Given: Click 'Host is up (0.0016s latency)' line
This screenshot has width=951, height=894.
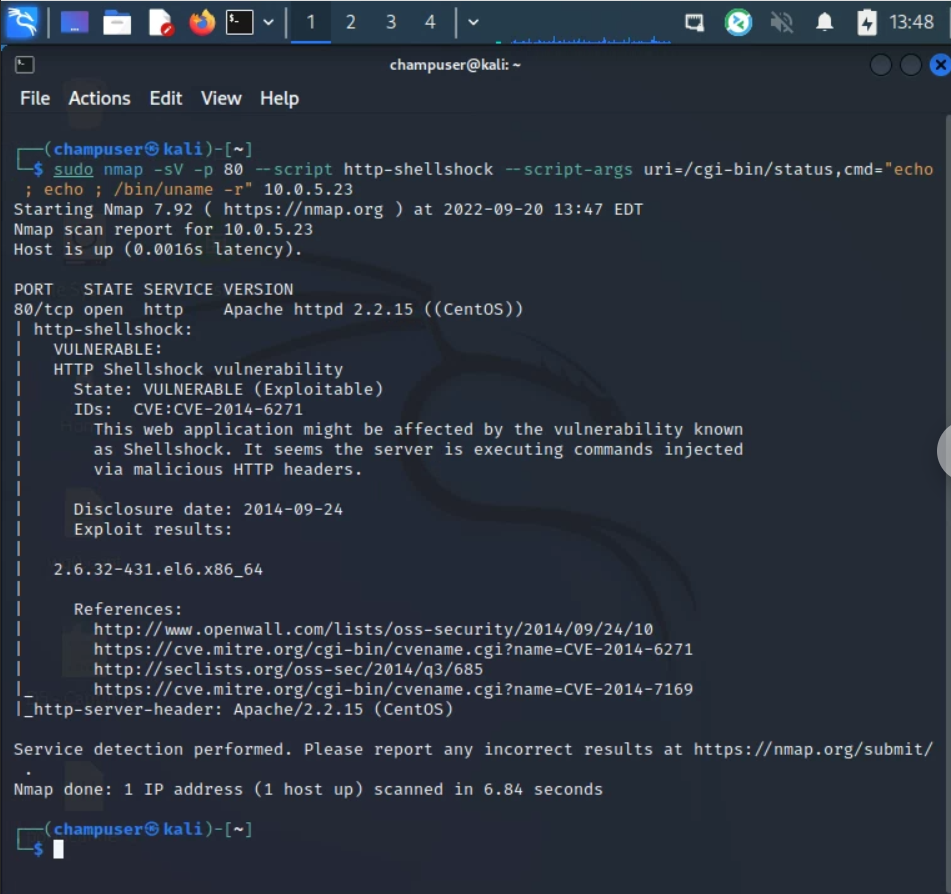Looking at the screenshot, I should [x=158, y=249].
